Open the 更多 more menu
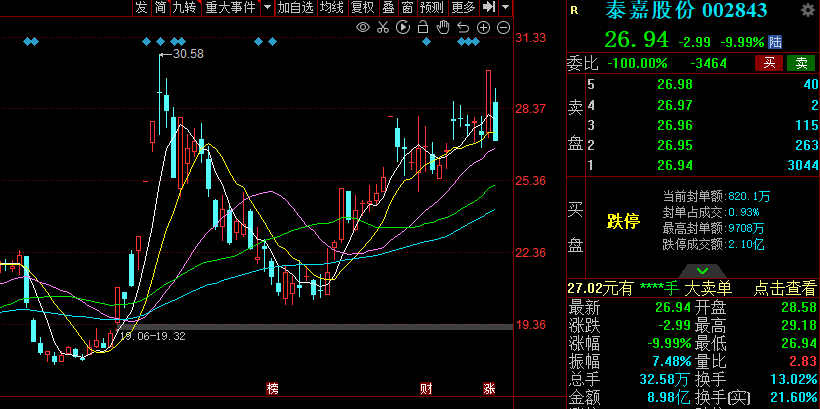This screenshot has height=409, width=820. pyautogui.click(x=463, y=7)
